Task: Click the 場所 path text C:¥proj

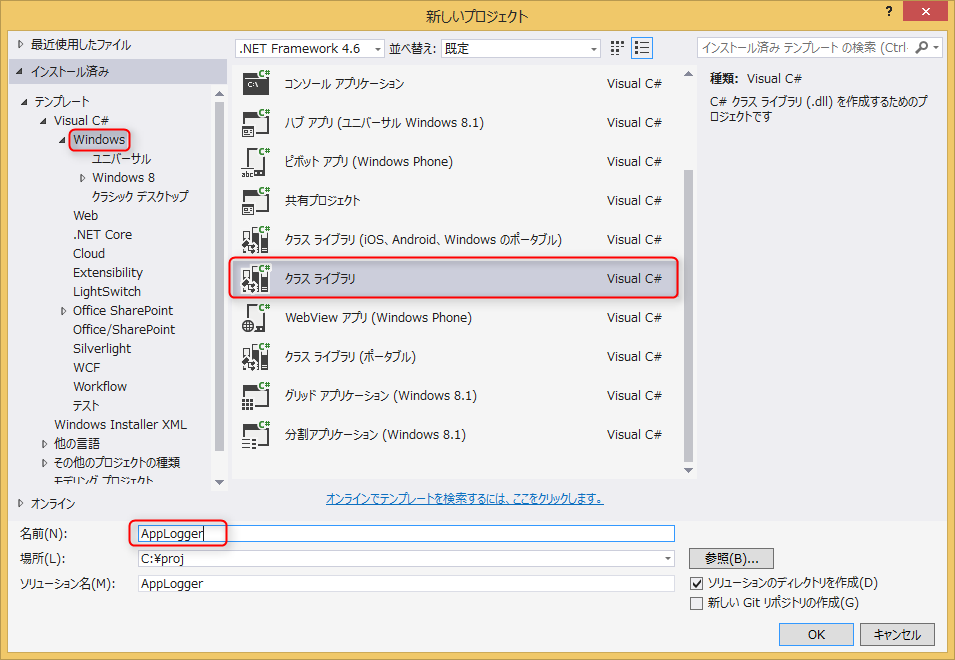Action: pos(163,558)
